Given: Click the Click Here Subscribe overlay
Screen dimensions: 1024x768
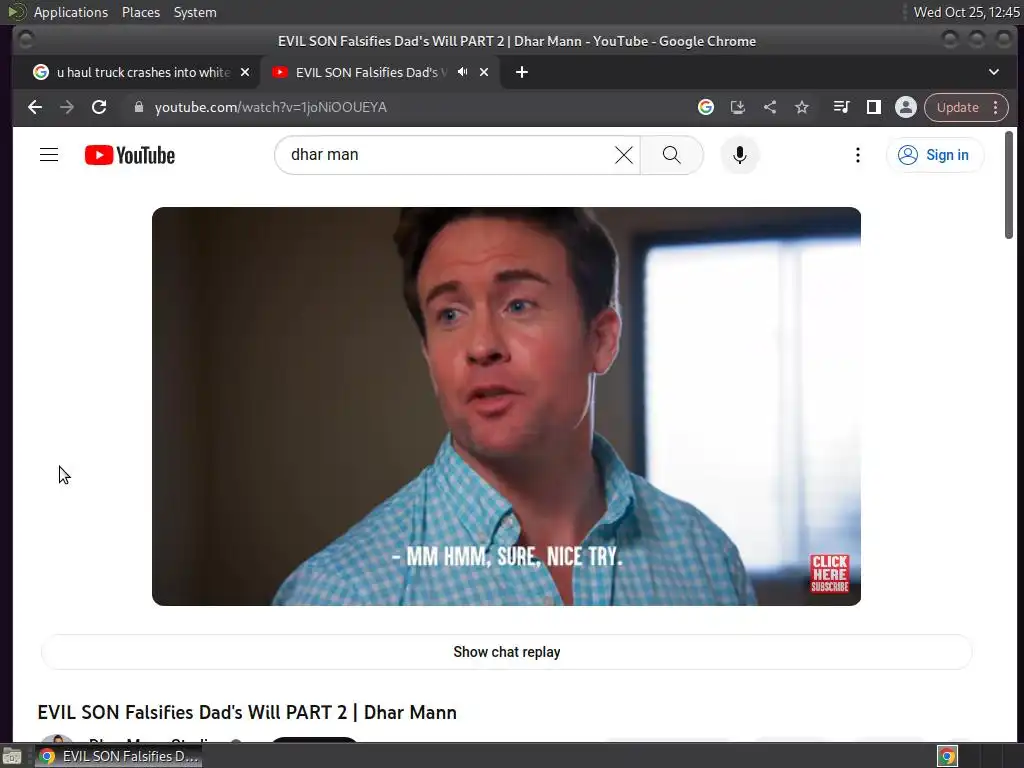Looking at the screenshot, I should tap(829, 573).
